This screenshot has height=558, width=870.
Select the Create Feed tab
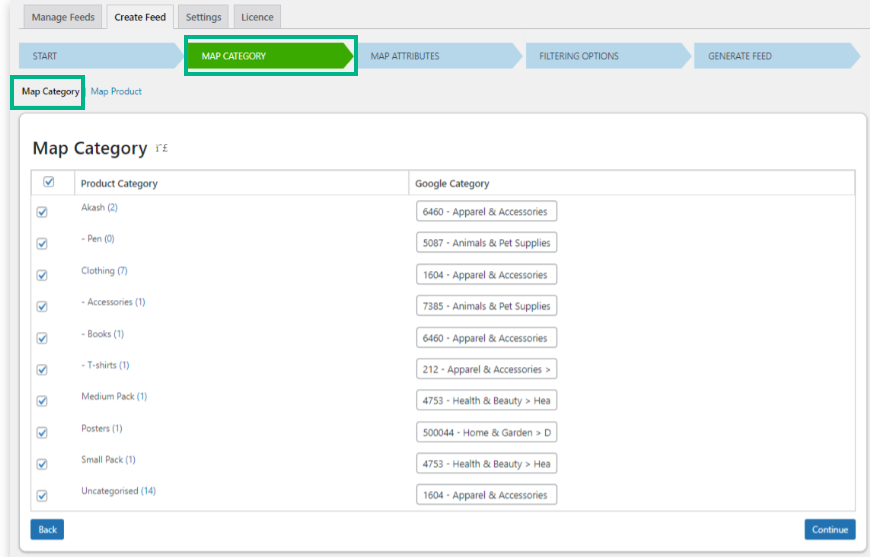point(140,17)
